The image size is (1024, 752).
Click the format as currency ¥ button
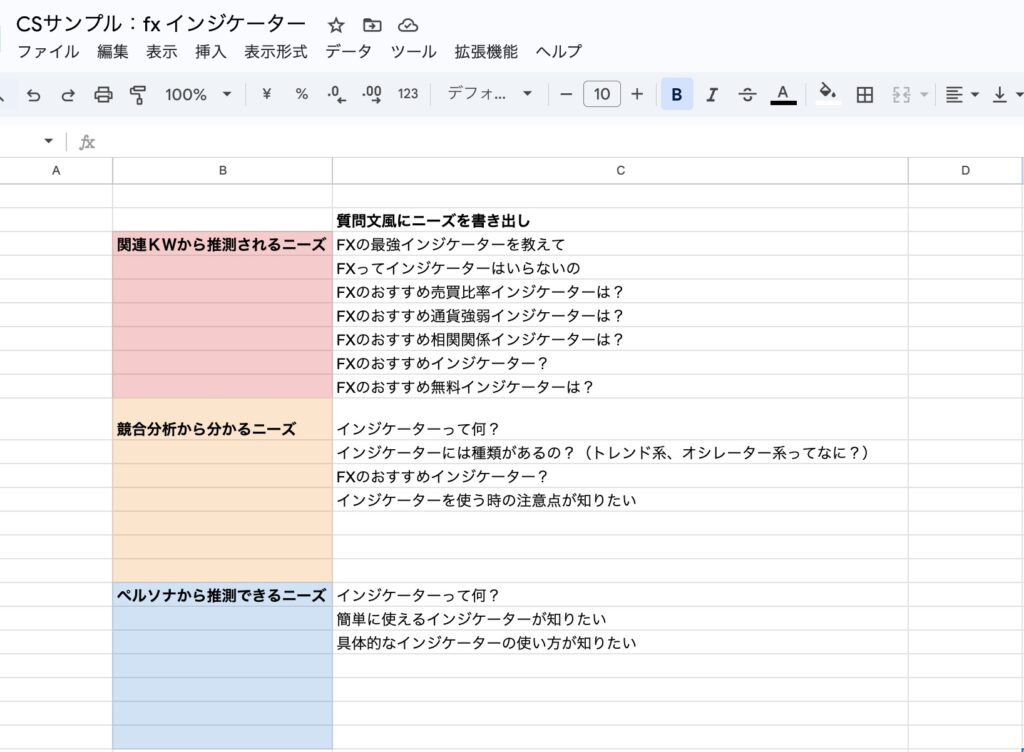(x=267, y=95)
